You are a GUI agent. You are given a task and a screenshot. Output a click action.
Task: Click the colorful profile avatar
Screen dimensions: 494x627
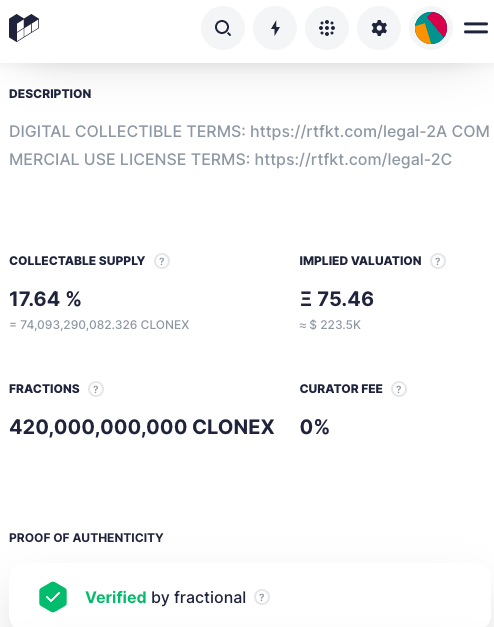coord(431,28)
